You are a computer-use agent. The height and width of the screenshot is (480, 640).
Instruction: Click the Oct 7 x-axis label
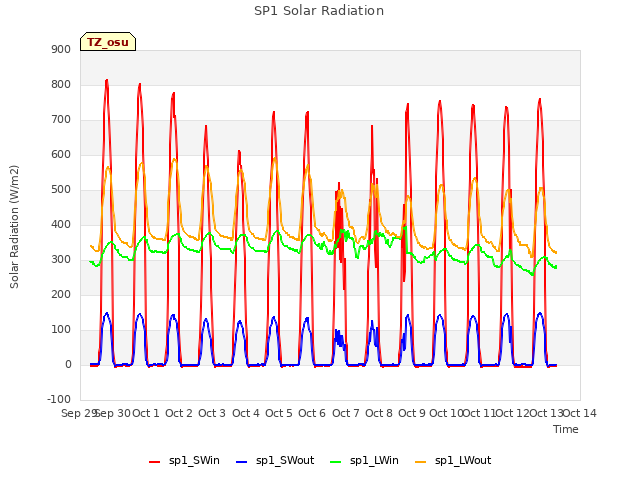pos(346,413)
